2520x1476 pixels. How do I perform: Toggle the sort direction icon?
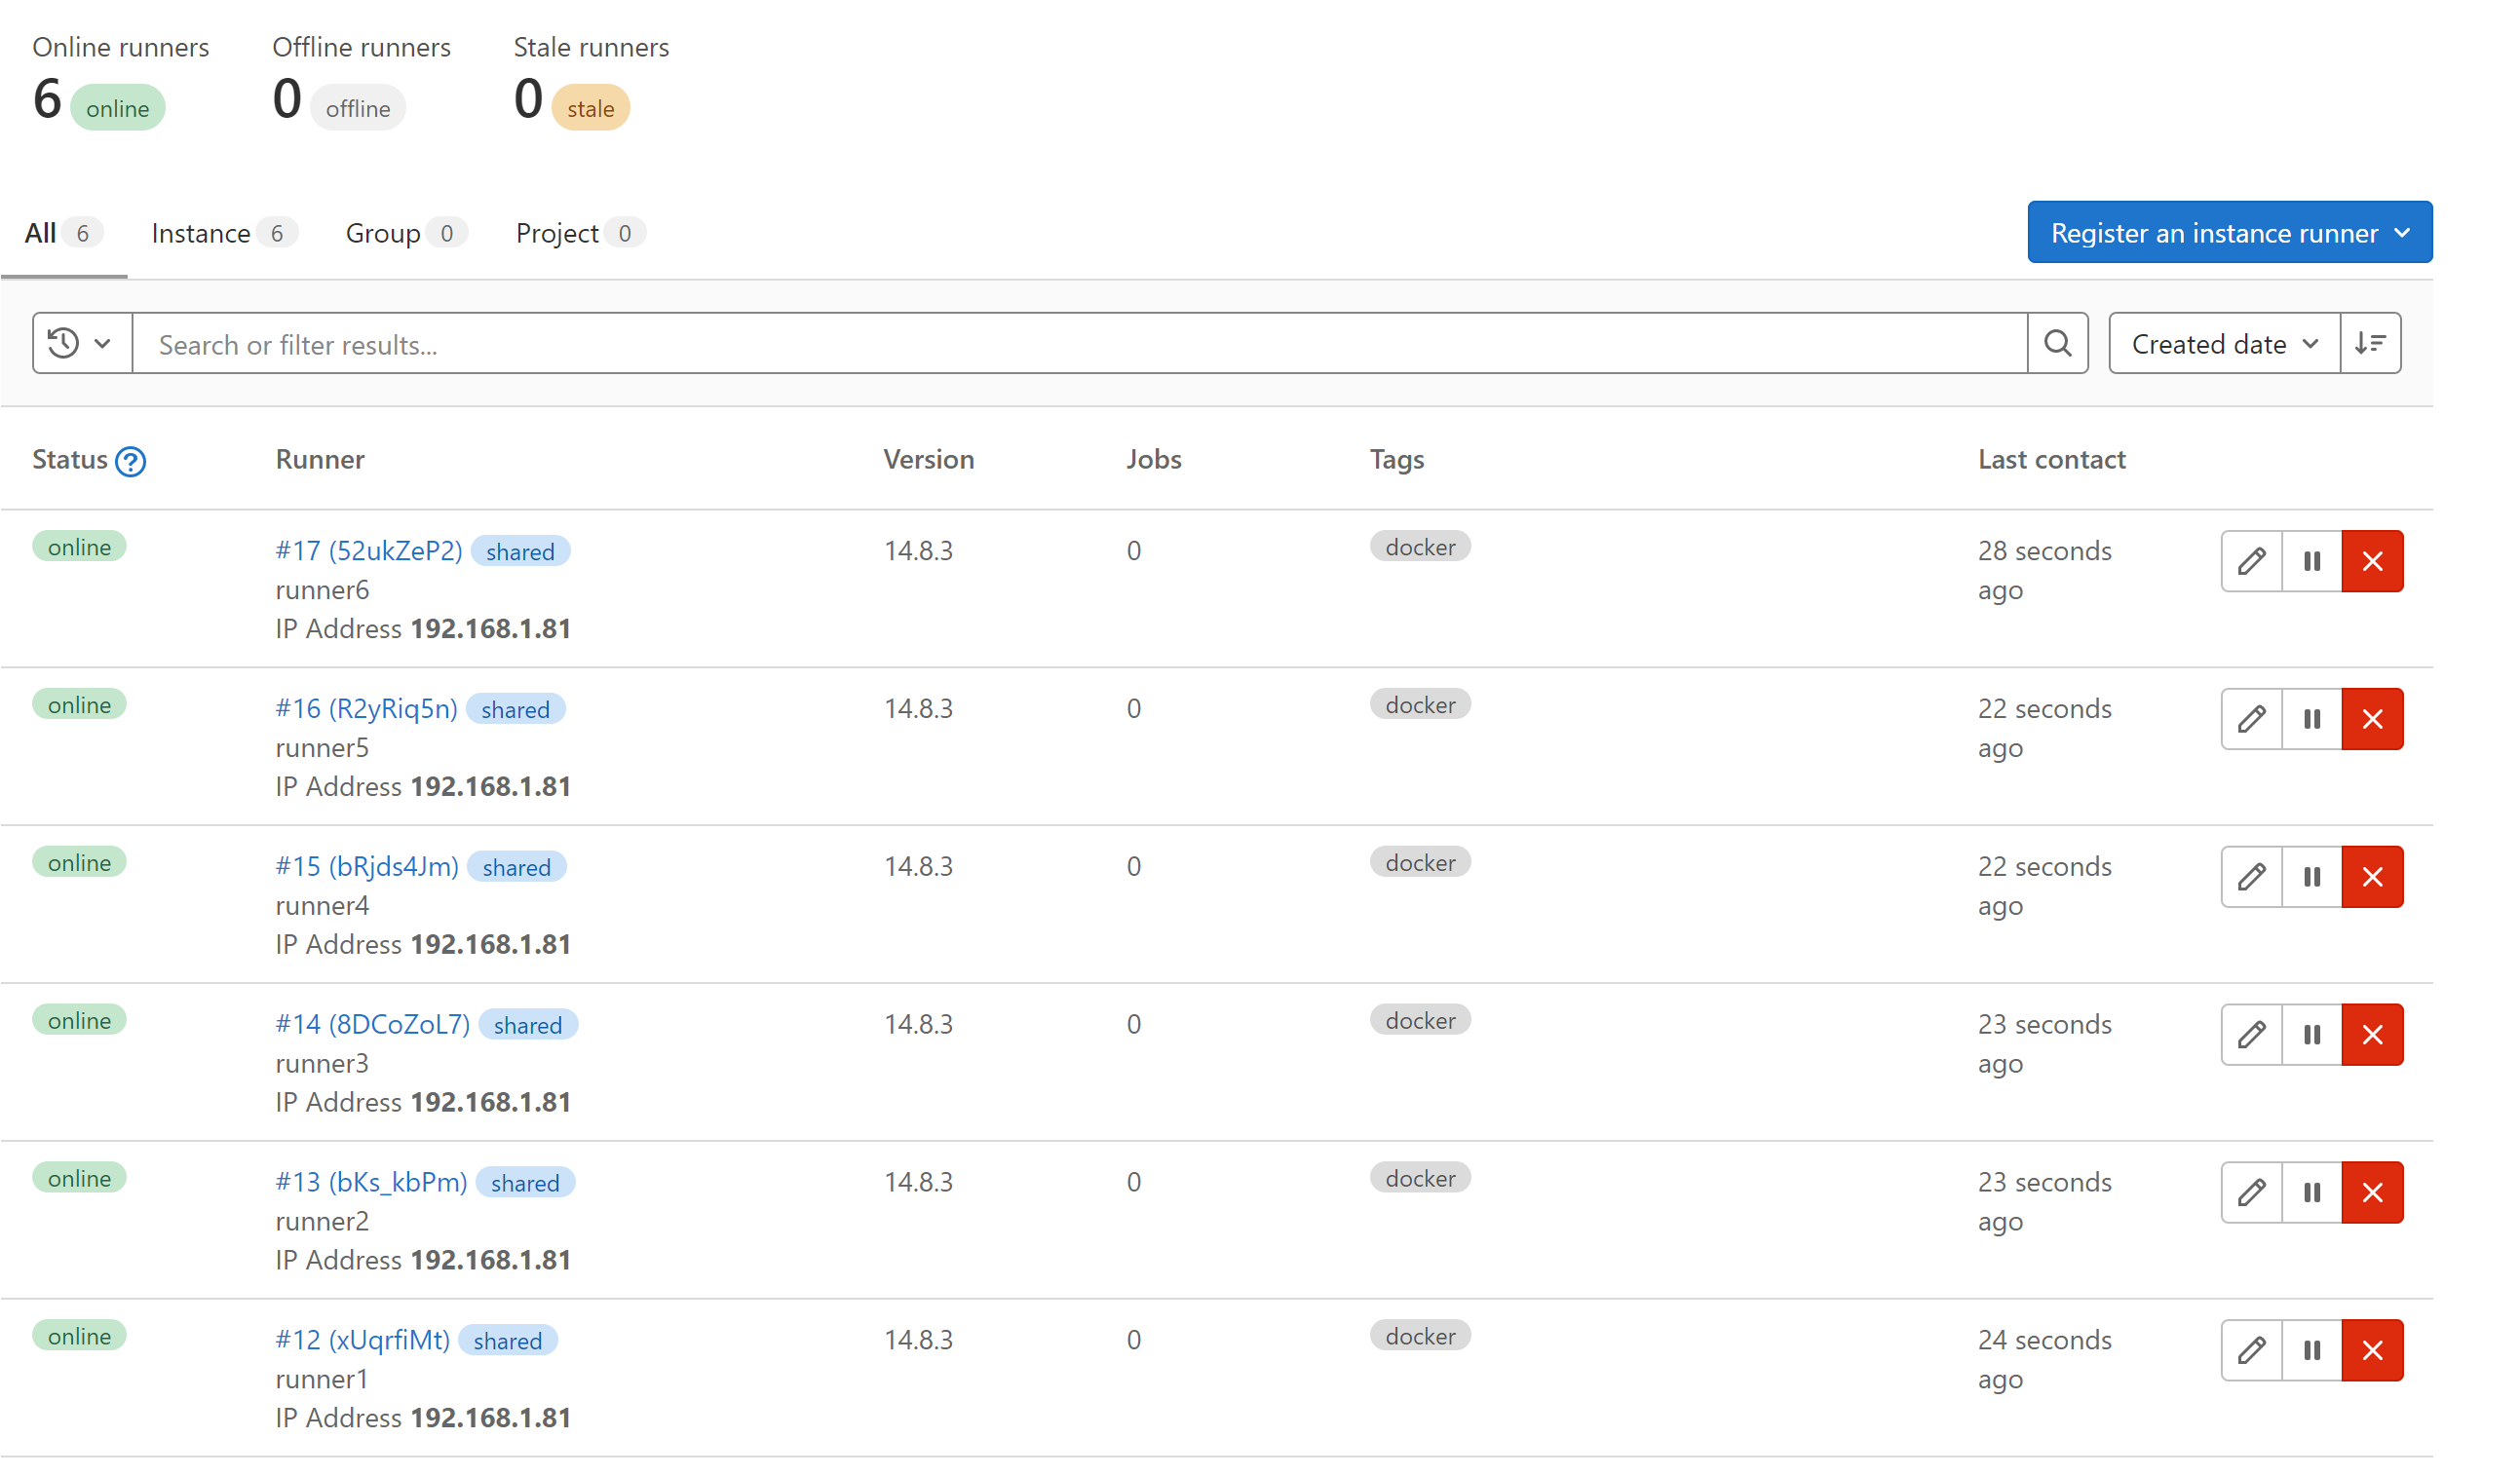(2370, 344)
